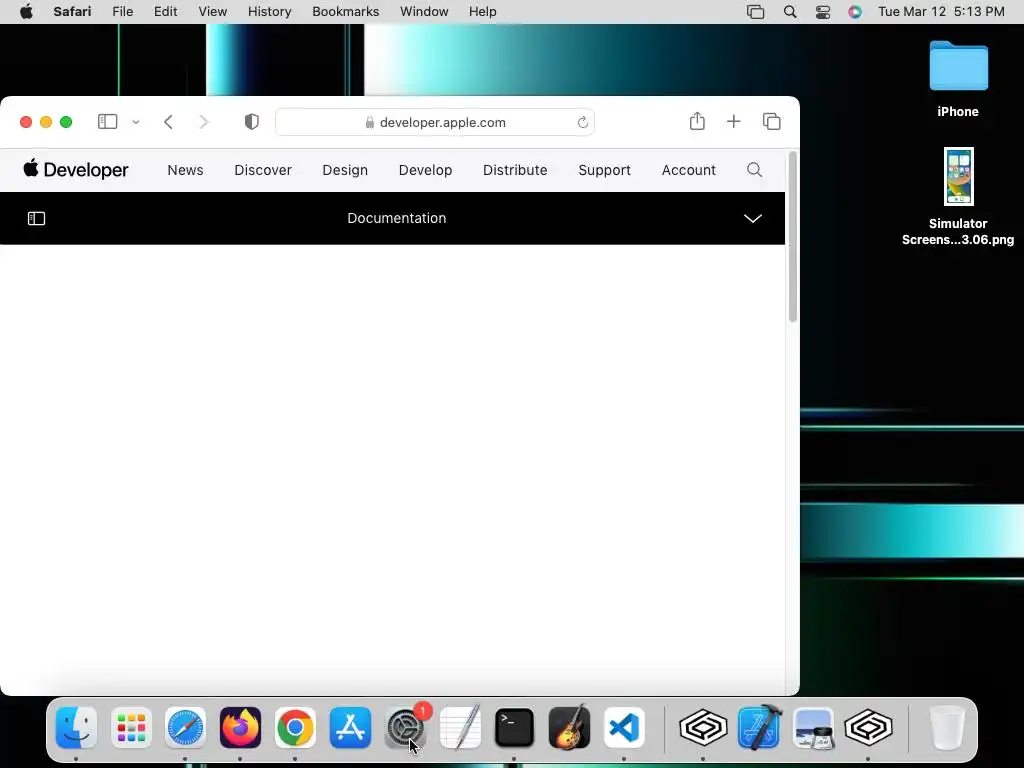Viewport: 1024px width, 768px height.
Task: Open Firefox from the Dock
Action: (x=240, y=728)
